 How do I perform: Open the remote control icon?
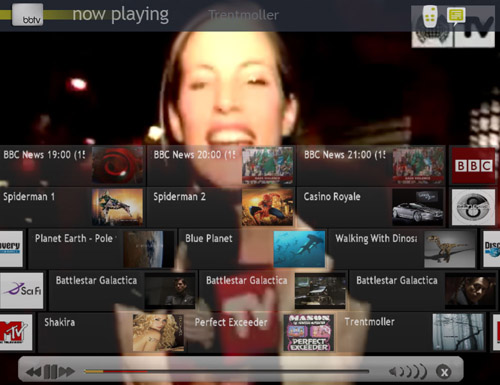[x=430, y=17]
